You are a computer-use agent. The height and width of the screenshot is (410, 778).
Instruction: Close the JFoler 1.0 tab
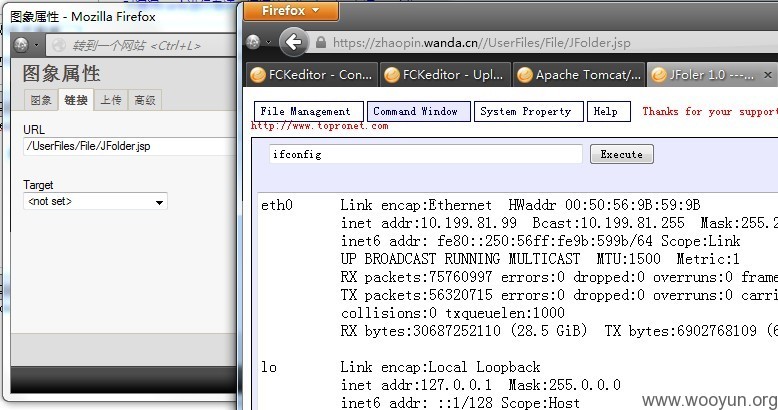click(x=768, y=75)
